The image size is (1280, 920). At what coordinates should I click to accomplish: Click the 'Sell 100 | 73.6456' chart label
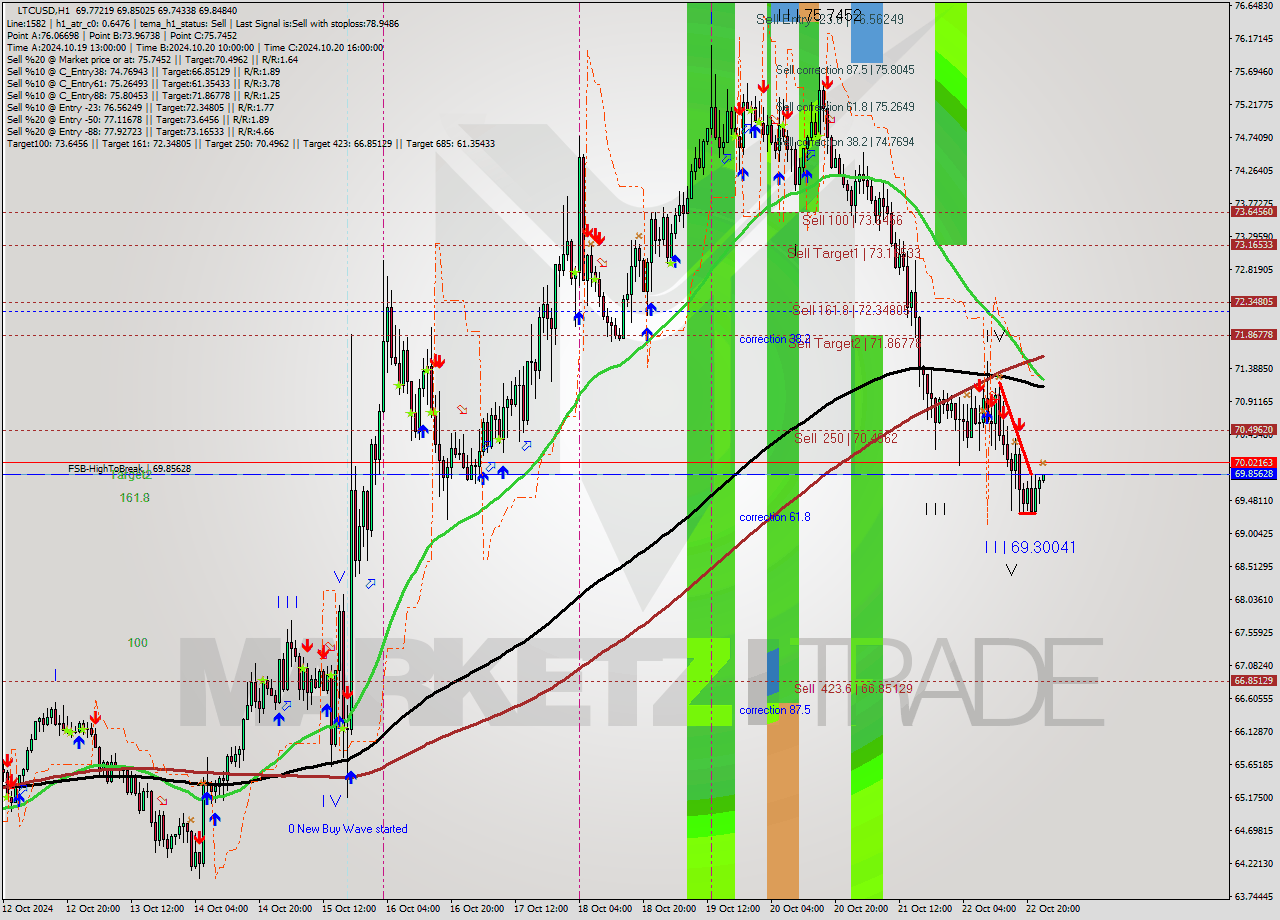[852, 220]
